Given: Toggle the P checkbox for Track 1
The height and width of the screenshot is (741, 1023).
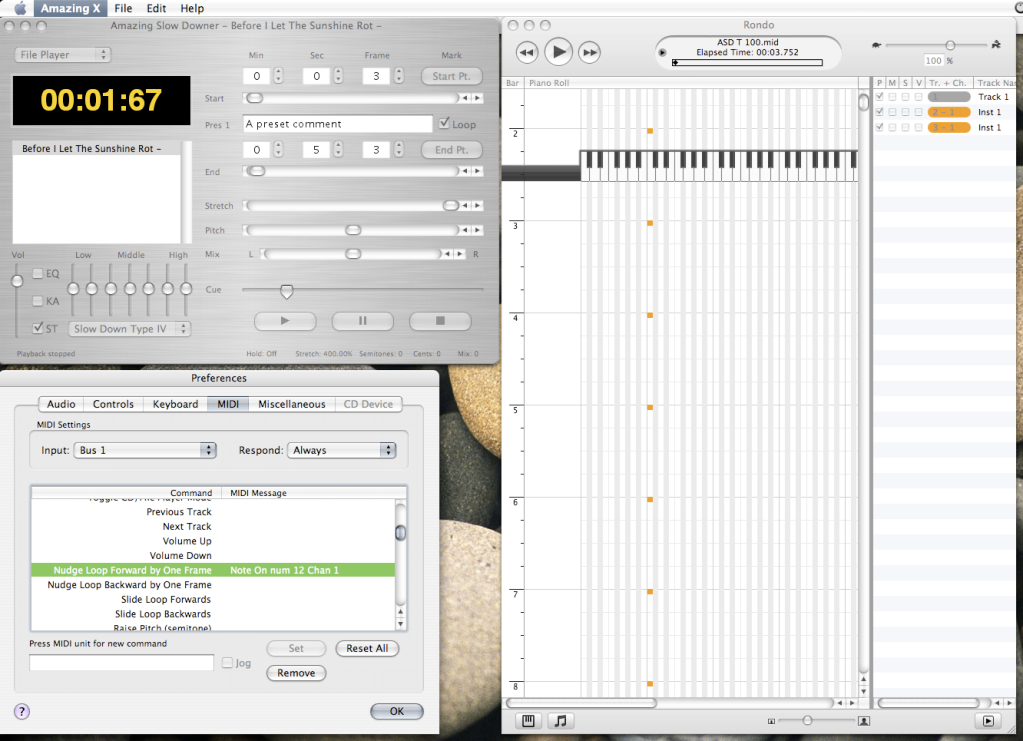Looking at the screenshot, I should point(879,97).
